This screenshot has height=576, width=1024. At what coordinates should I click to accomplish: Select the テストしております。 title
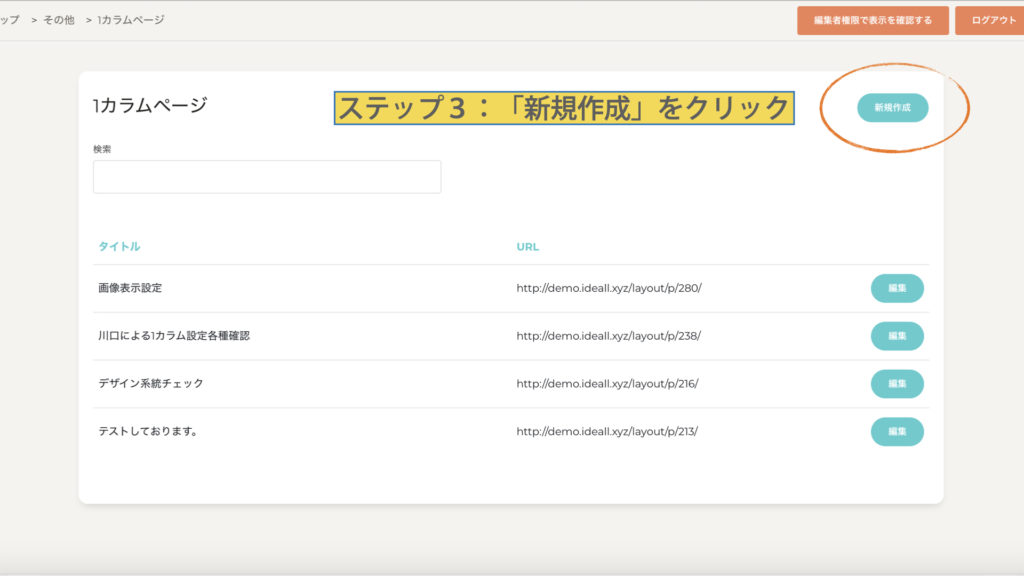147,432
